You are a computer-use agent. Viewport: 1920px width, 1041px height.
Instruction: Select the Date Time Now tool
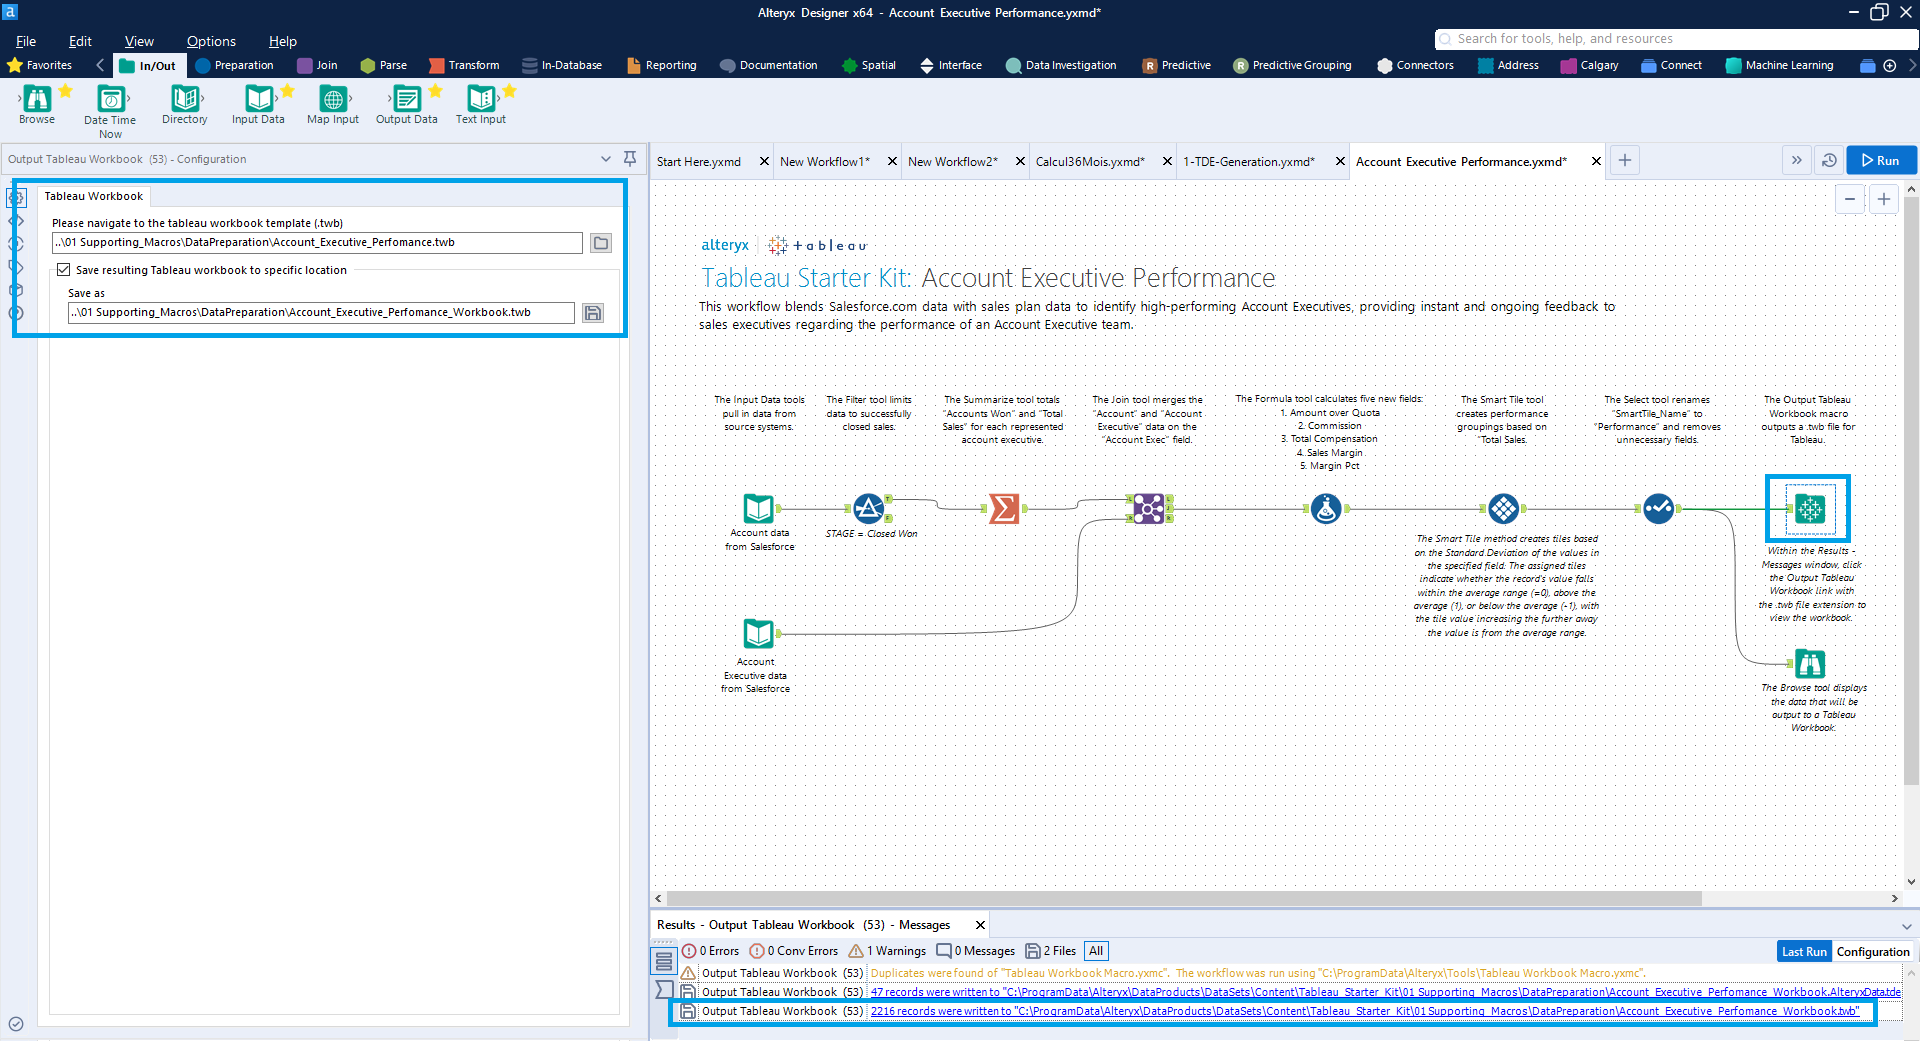[x=110, y=100]
